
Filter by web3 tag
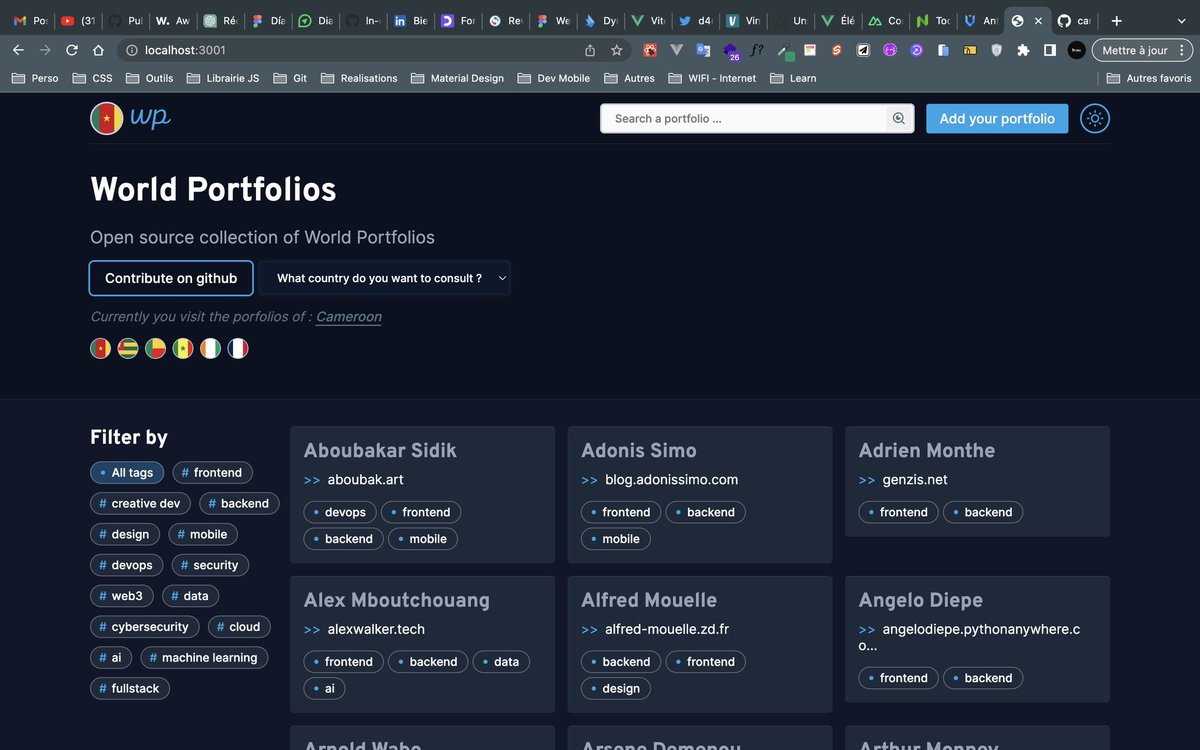point(122,596)
